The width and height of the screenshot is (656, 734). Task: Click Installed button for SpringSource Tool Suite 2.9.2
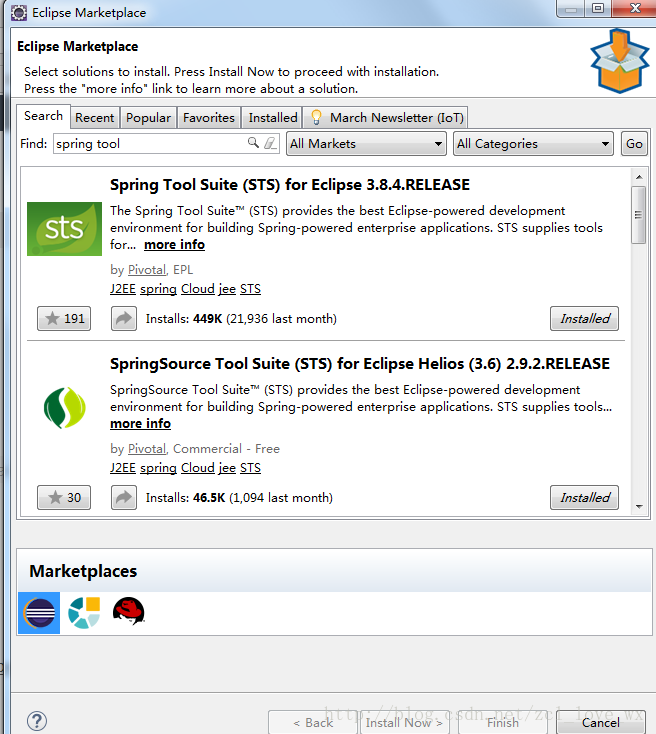tap(584, 498)
